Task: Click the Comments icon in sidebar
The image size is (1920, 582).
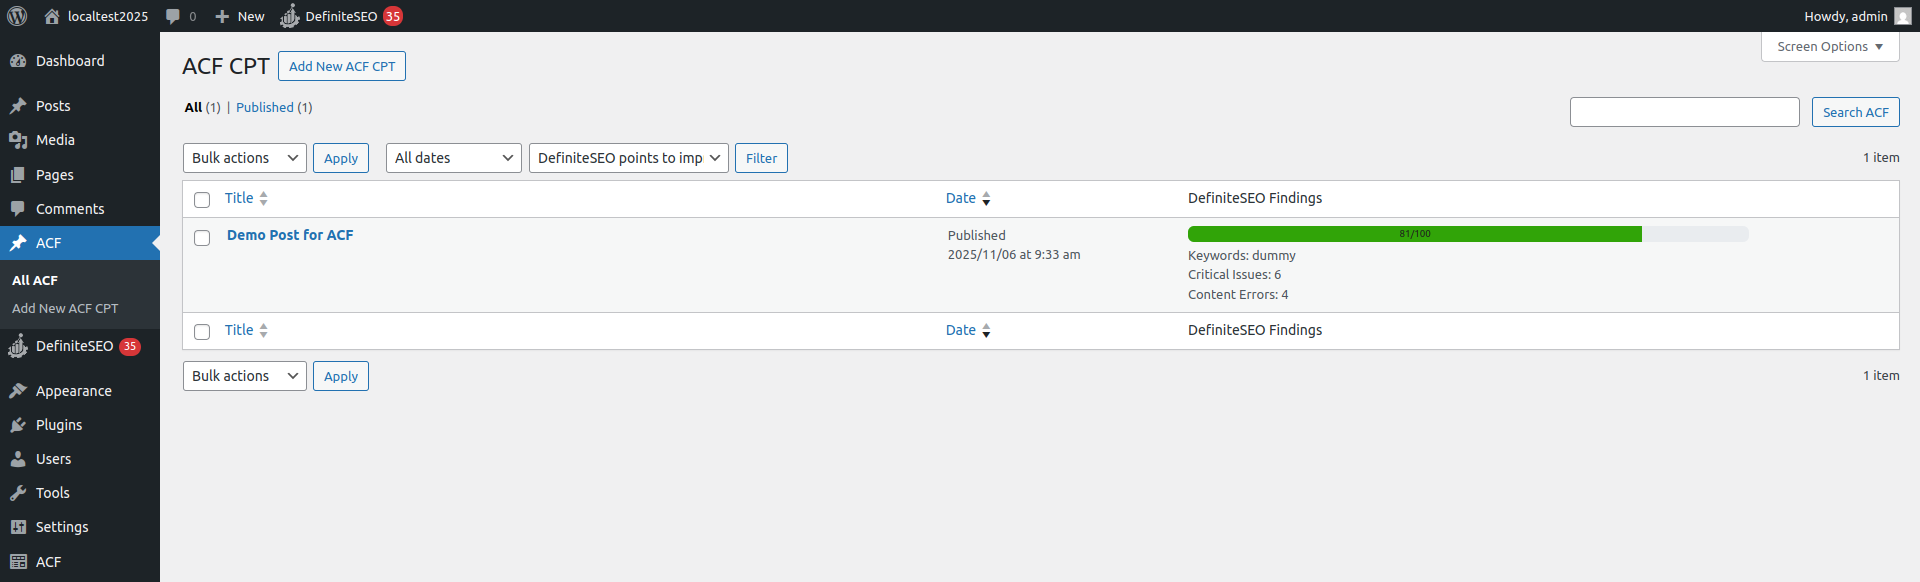Action: pyautogui.click(x=18, y=209)
